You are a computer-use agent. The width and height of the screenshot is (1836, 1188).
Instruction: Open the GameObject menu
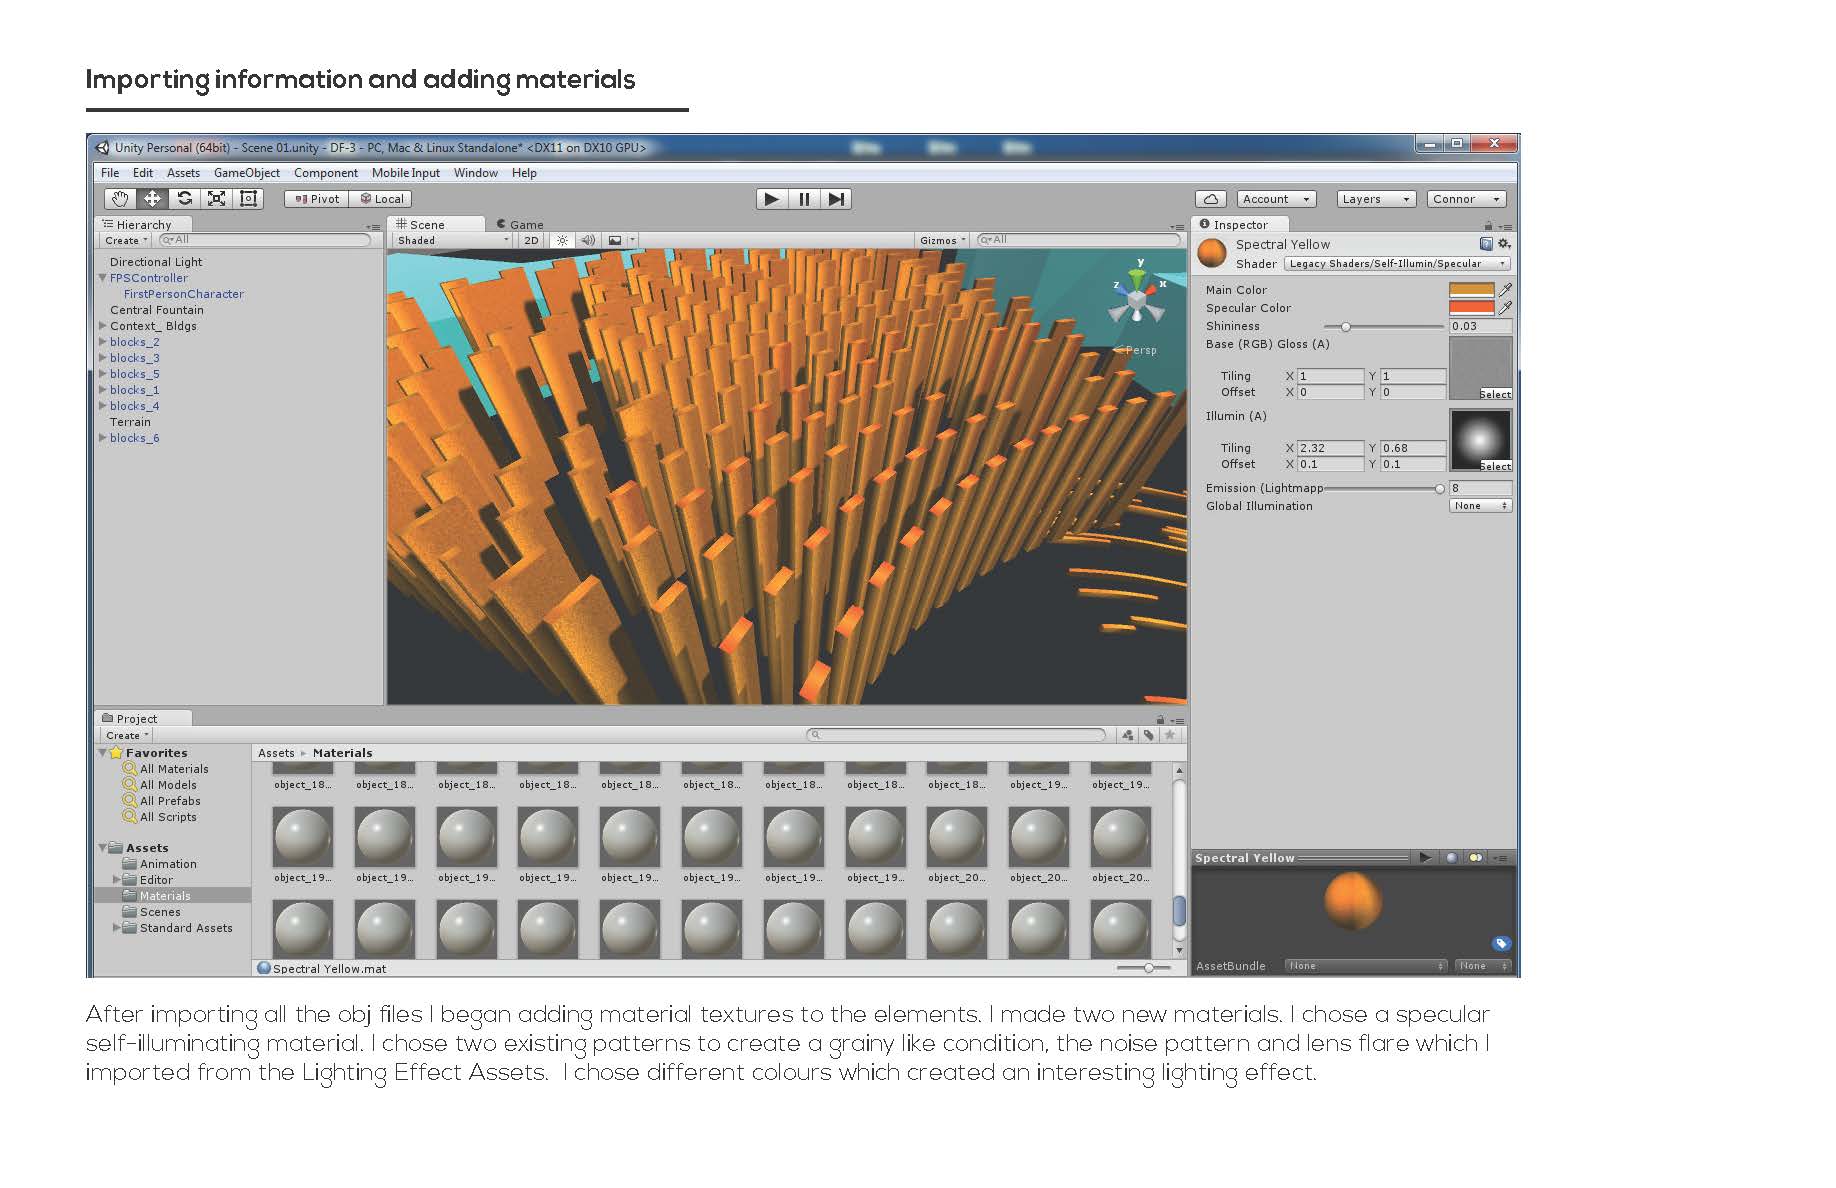(x=246, y=172)
